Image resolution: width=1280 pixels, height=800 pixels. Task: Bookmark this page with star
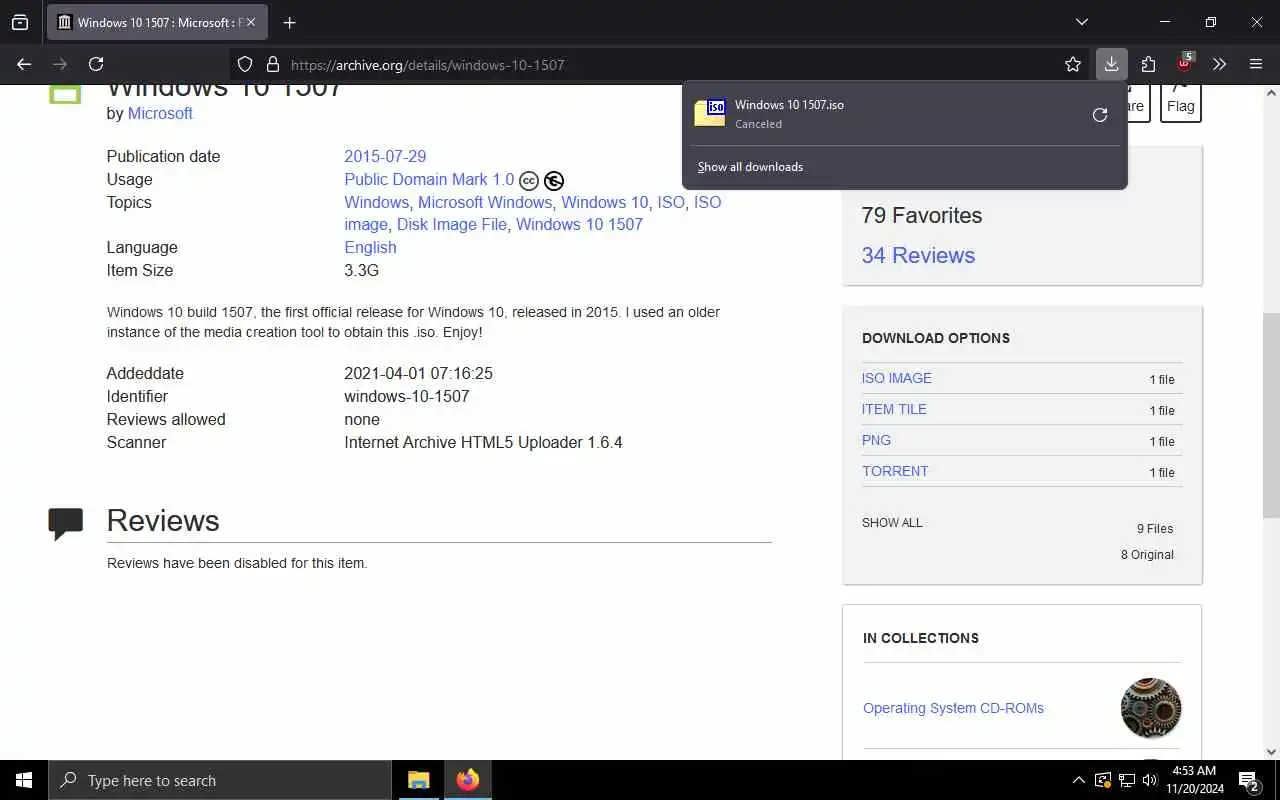point(1073,64)
